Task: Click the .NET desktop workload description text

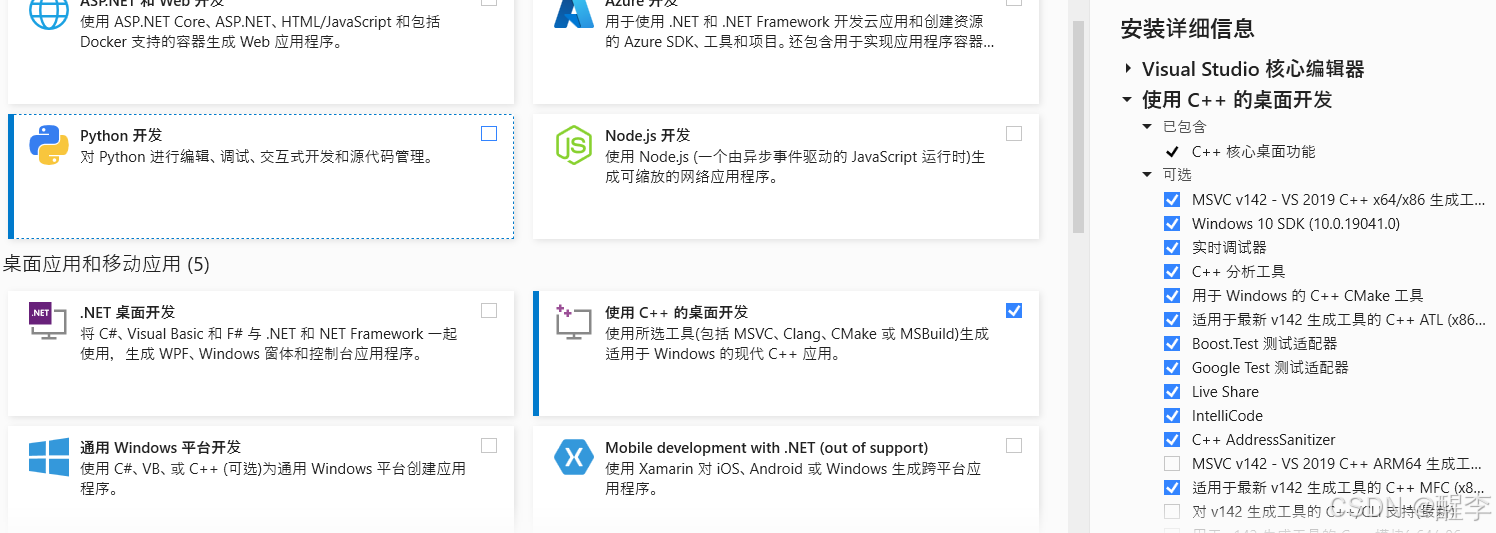Action: (269, 344)
